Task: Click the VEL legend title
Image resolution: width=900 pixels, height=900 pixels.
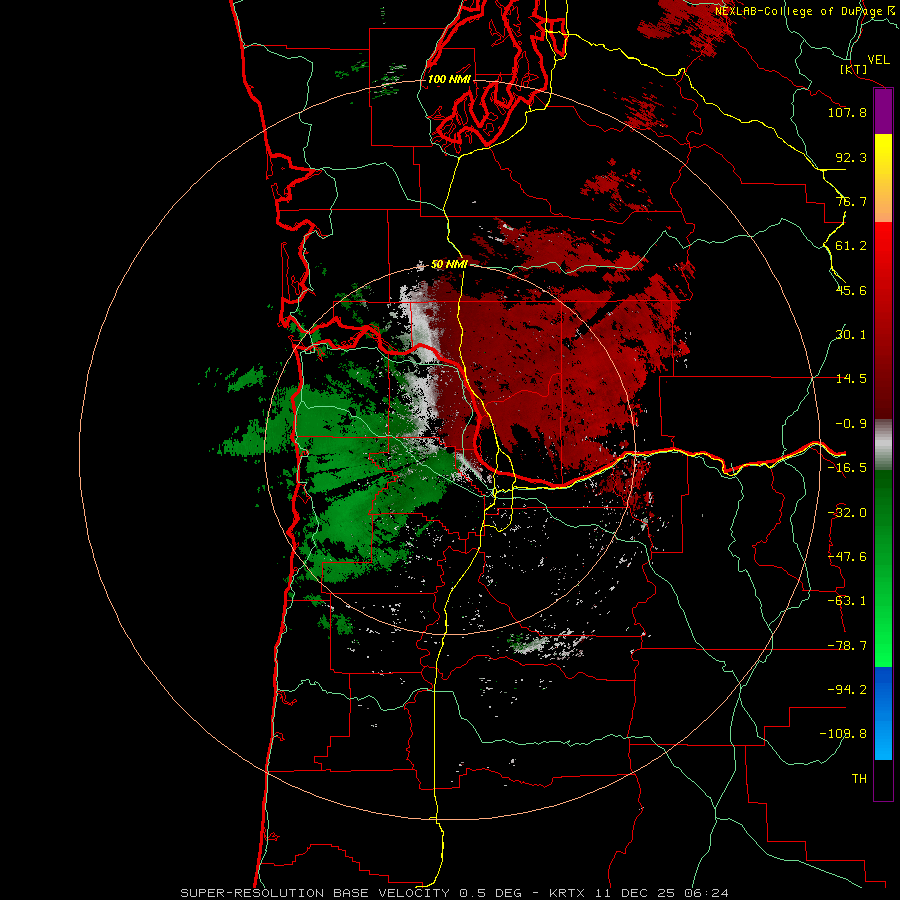Action: (x=878, y=60)
